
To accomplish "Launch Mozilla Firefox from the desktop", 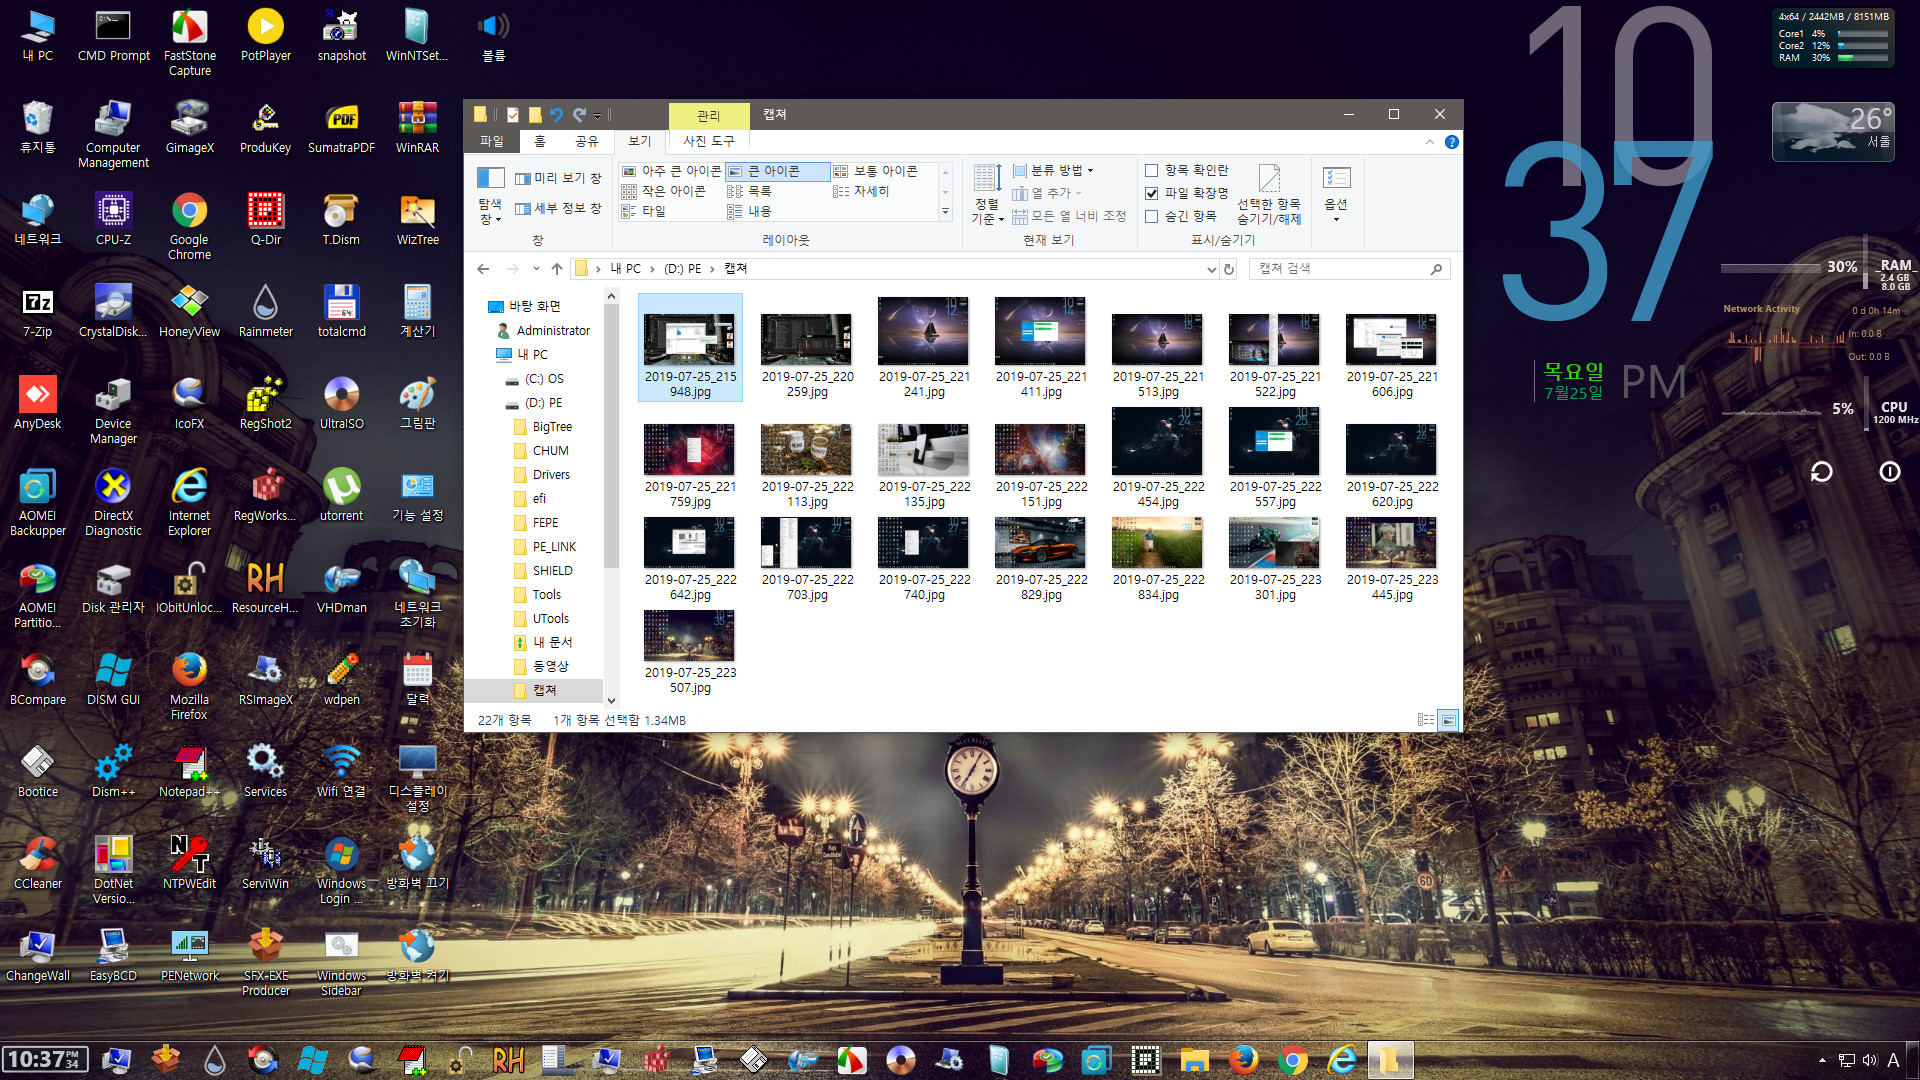I will [x=189, y=686].
